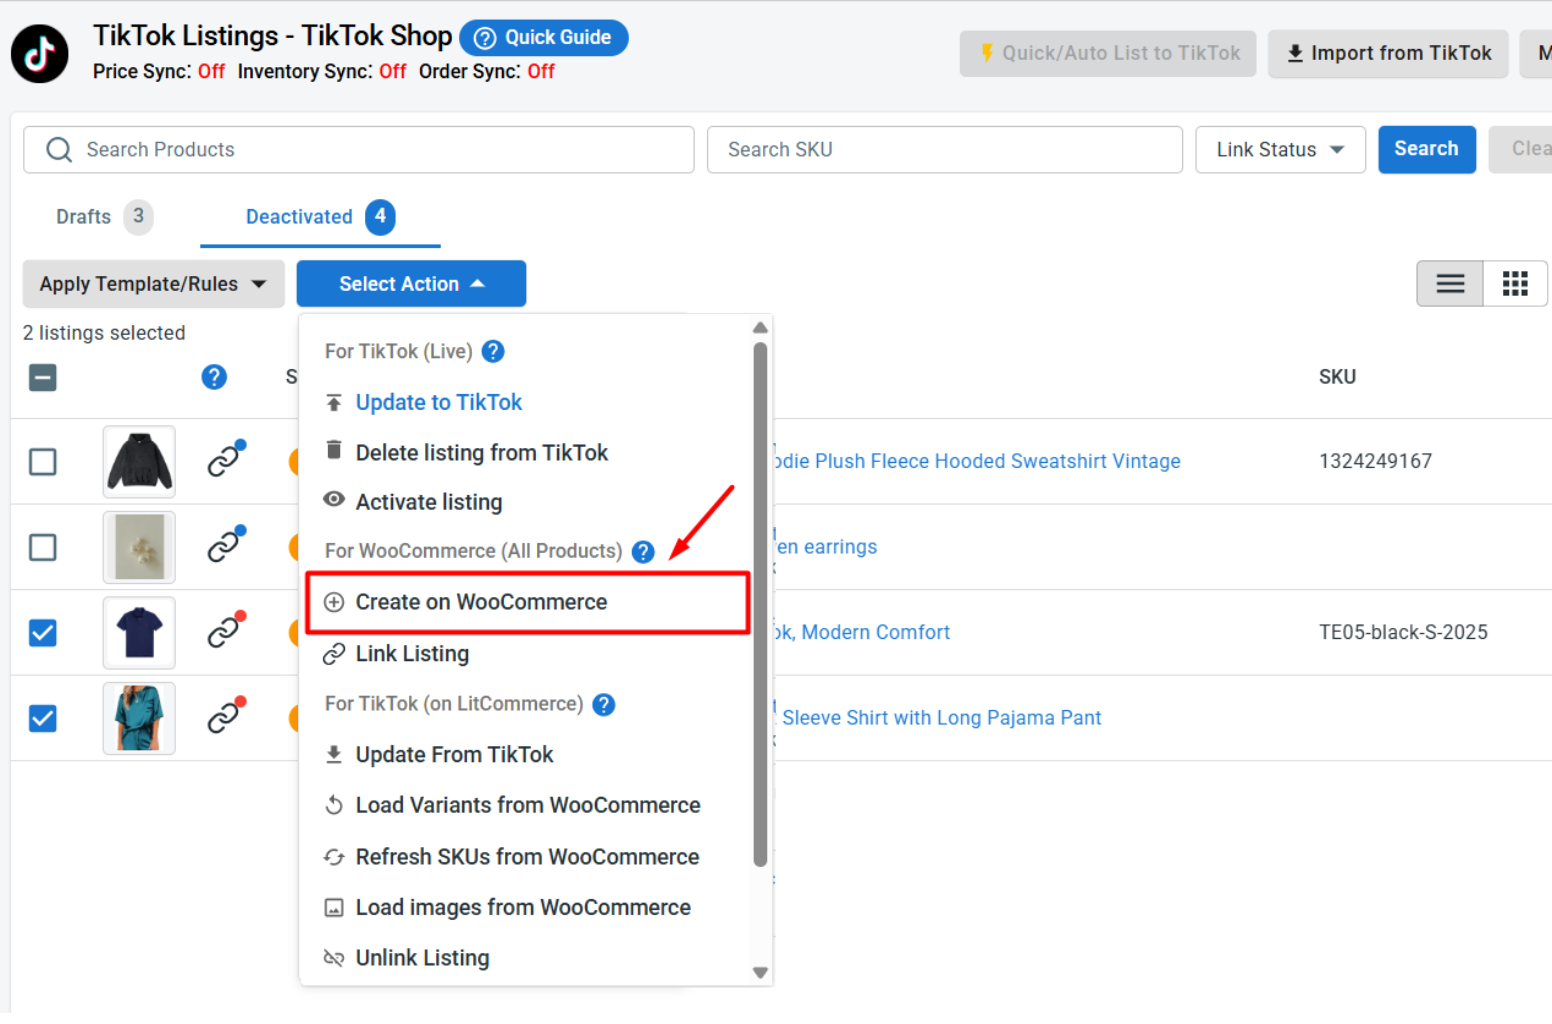Select Delete listing from TikTok
Viewport: 1552px width, 1024px height.
pyautogui.click(x=481, y=453)
